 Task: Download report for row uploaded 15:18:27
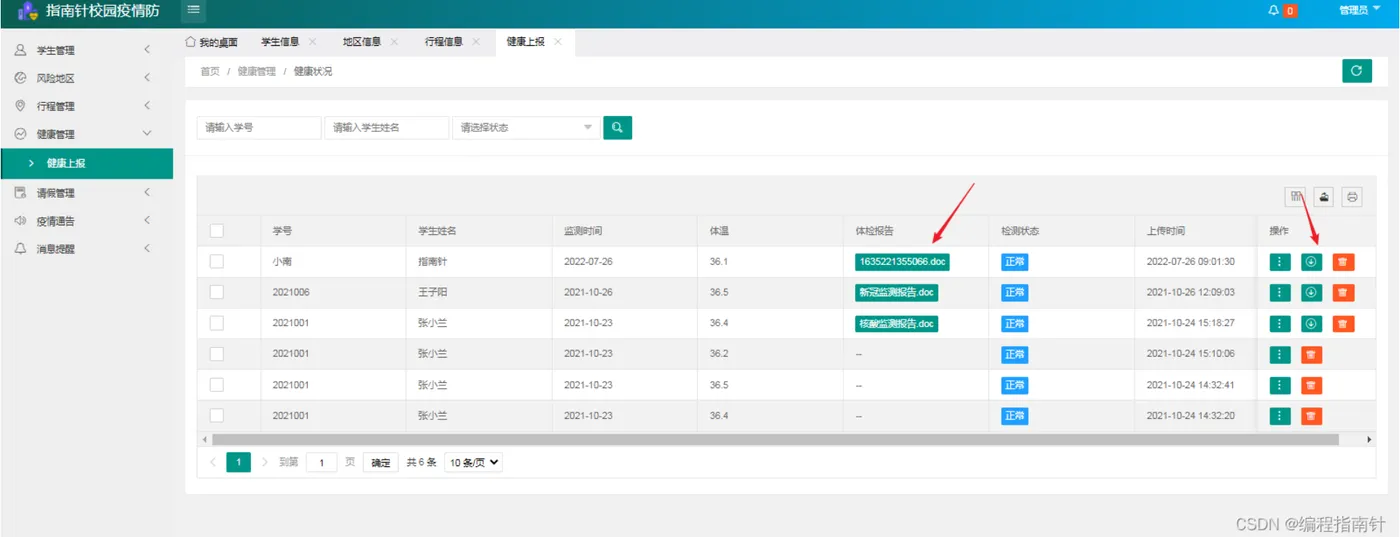1312,324
